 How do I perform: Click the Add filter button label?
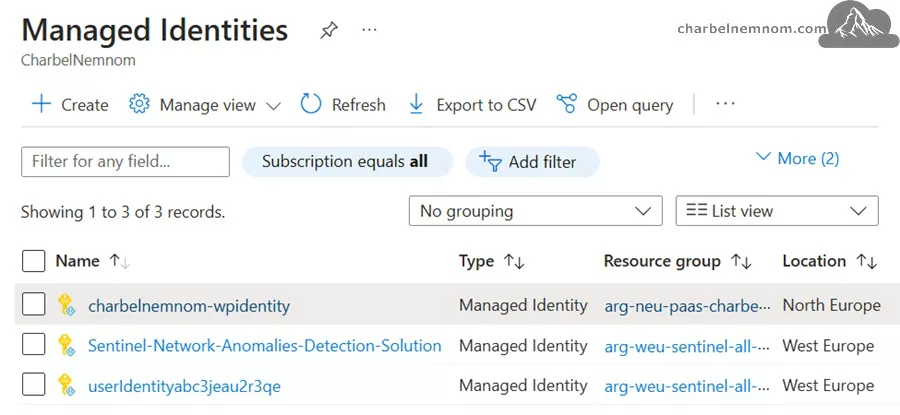click(542, 162)
